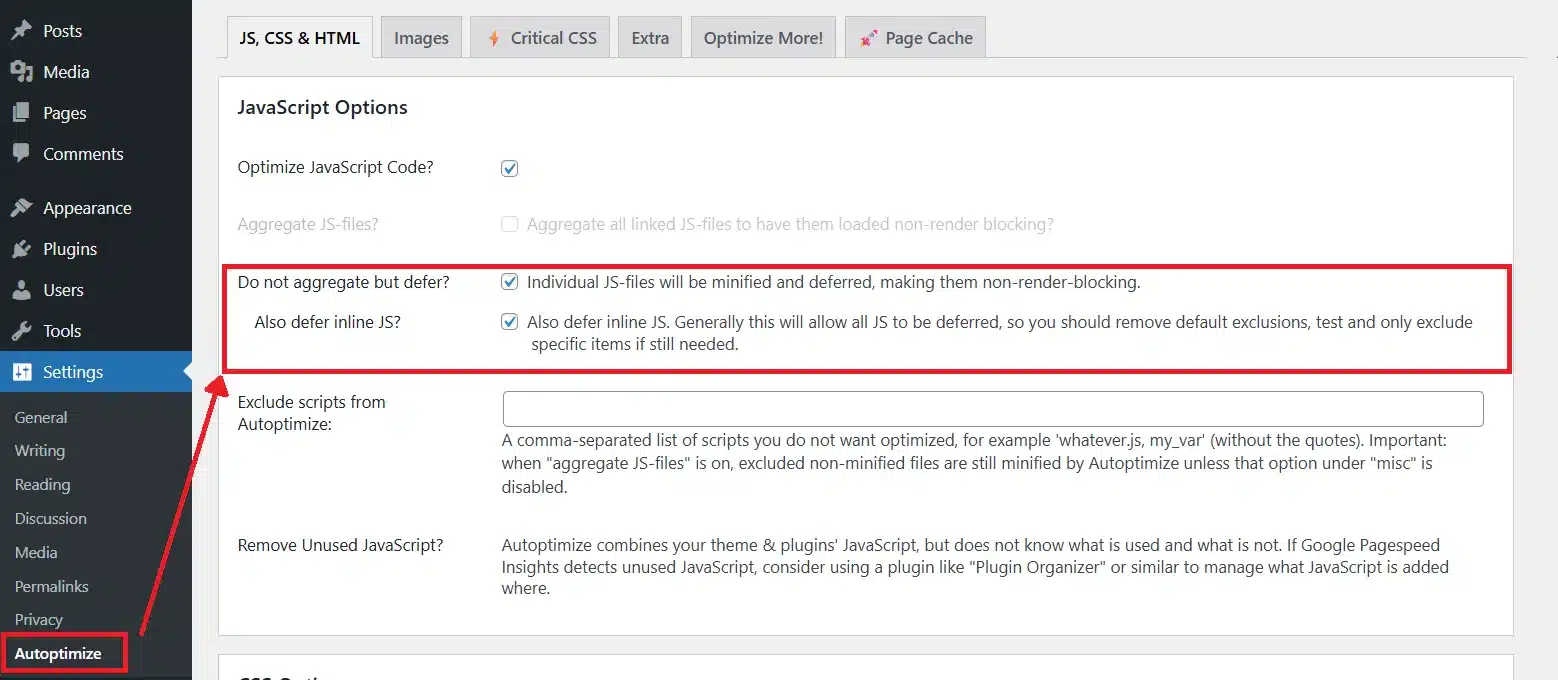Go to Permalinks settings

tap(51, 587)
